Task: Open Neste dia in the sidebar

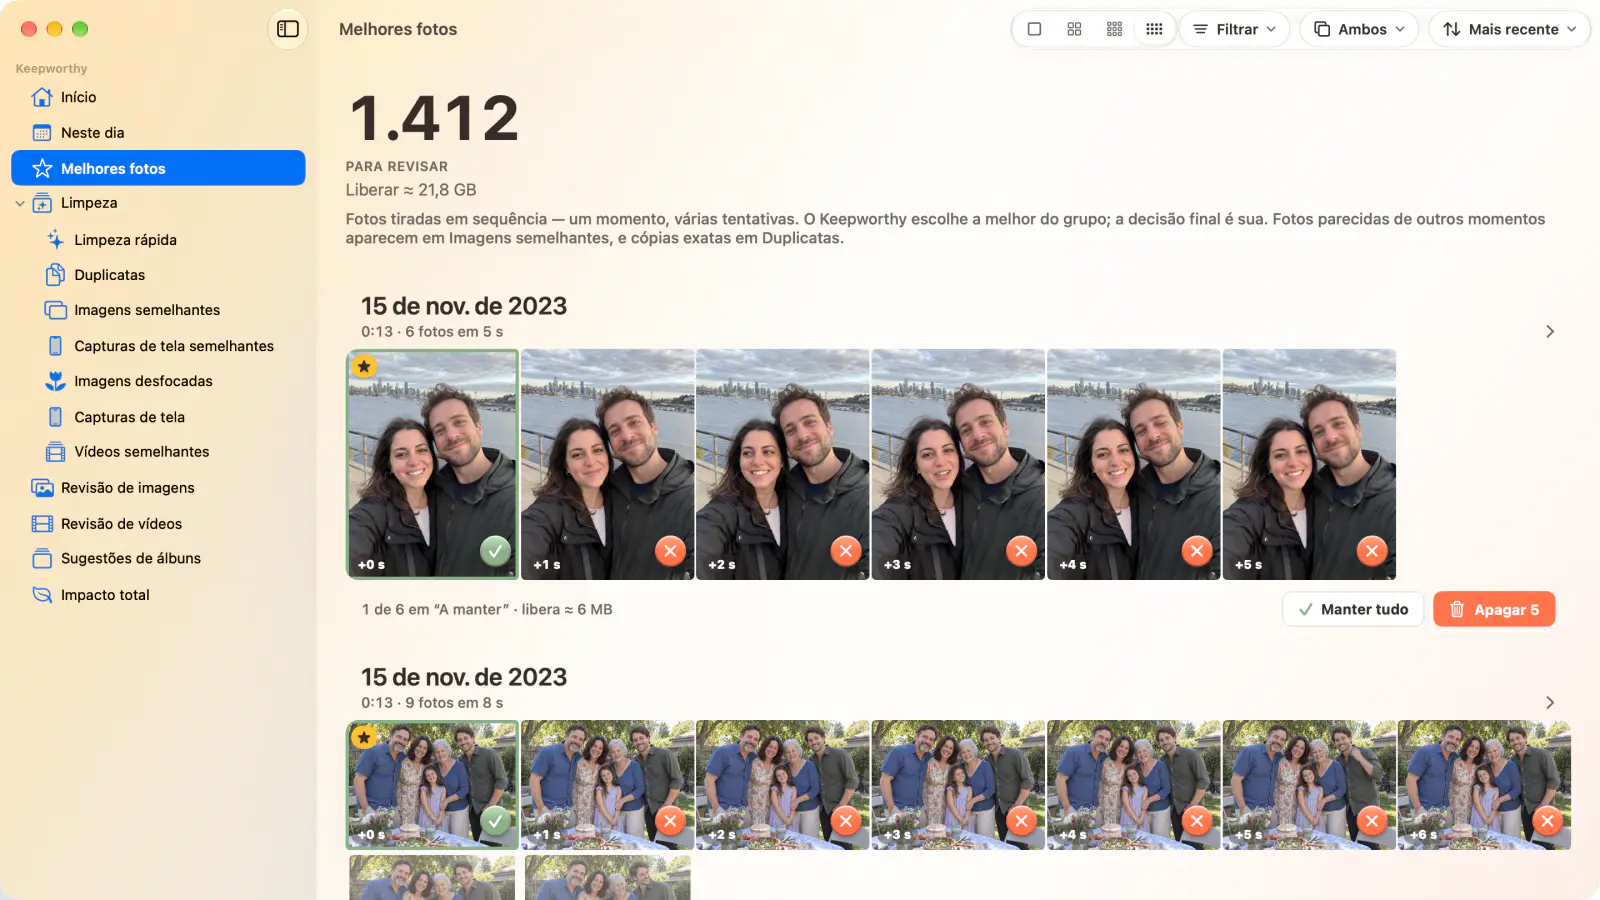Action: coord(158,133)
